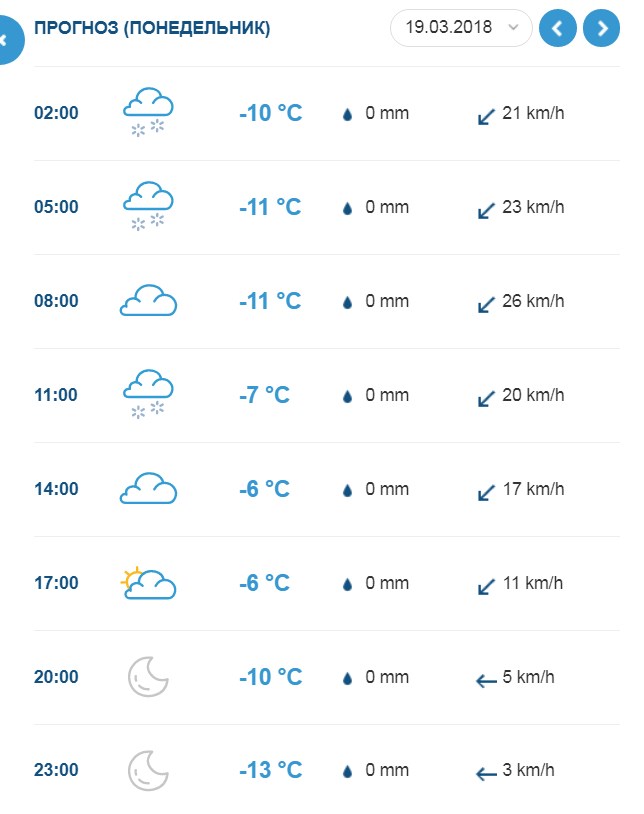
Task: Click the precipitation drop in the 08:00 row
Action: [348, 302]
